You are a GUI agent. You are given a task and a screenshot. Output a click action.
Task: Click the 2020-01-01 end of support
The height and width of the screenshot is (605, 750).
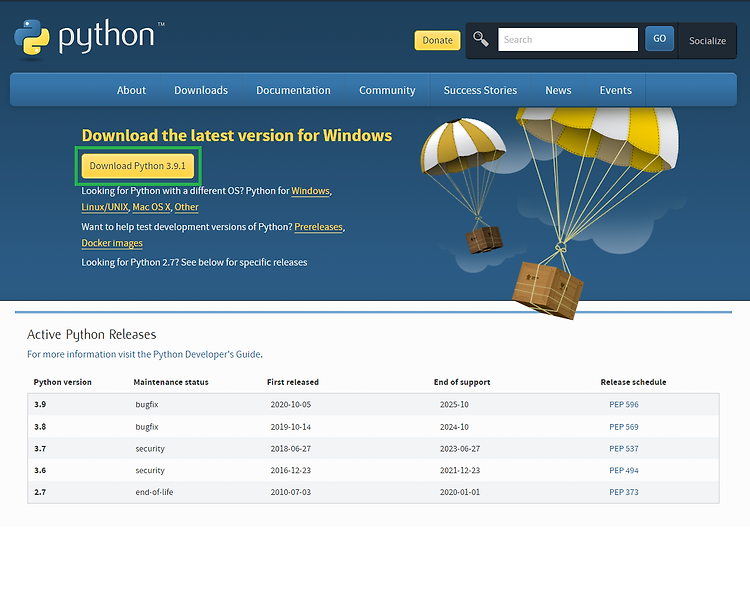460,492
